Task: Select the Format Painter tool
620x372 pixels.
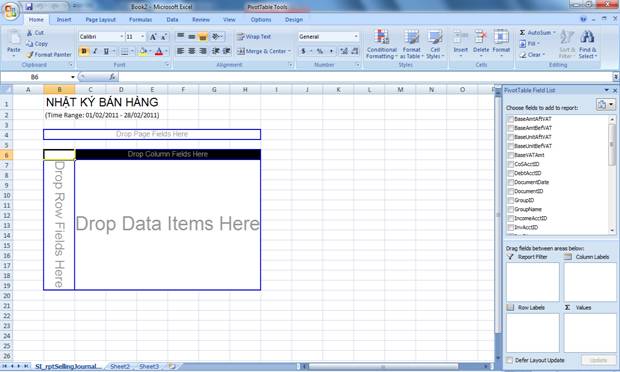Action: pyautogui.click(x=49, y=55)
